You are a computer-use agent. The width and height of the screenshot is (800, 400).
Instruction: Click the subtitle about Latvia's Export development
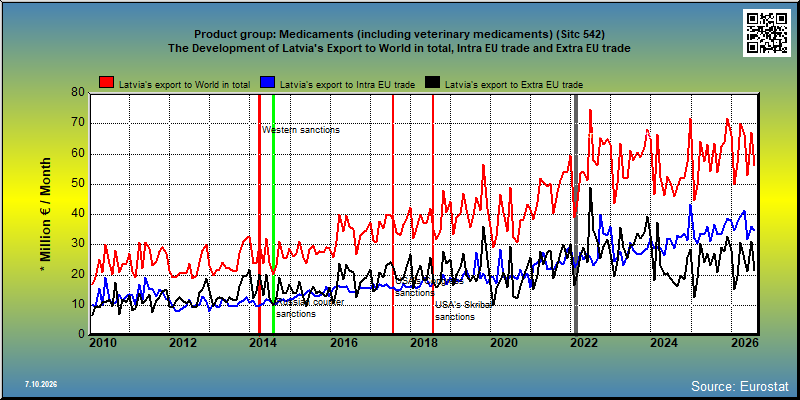399,48
